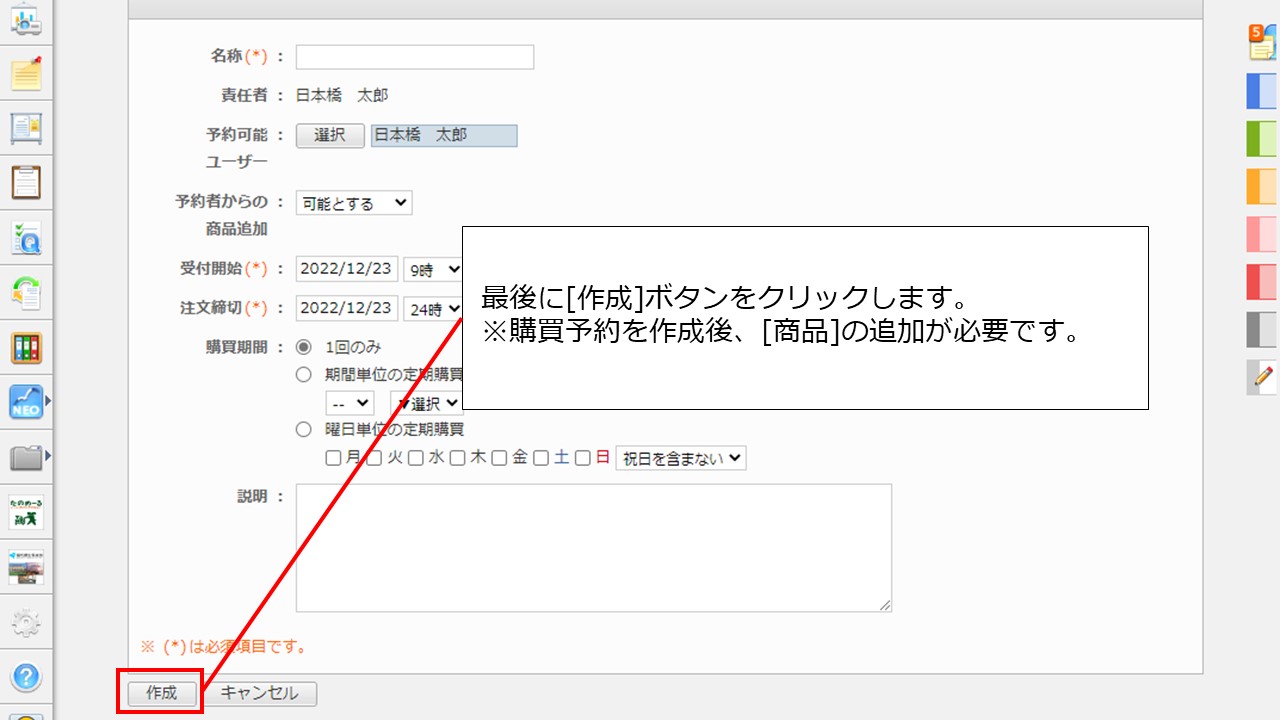Open the blue NEO chart icon

(25, 402)
